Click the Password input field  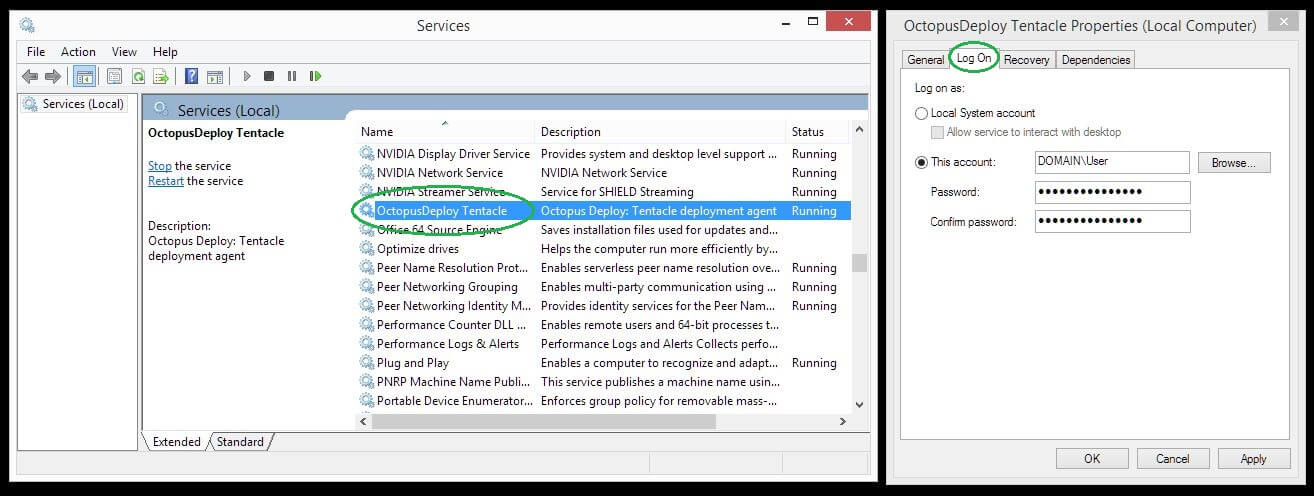pyautogui.click(x=1112, y=192)
